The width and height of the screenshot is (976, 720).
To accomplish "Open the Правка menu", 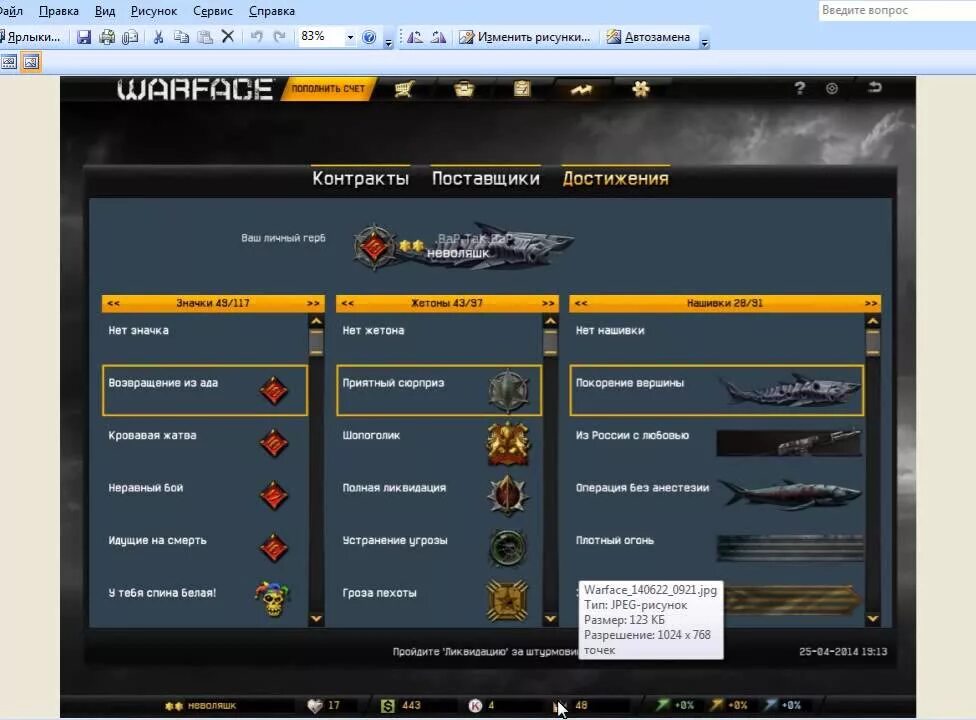I will 59,11.
